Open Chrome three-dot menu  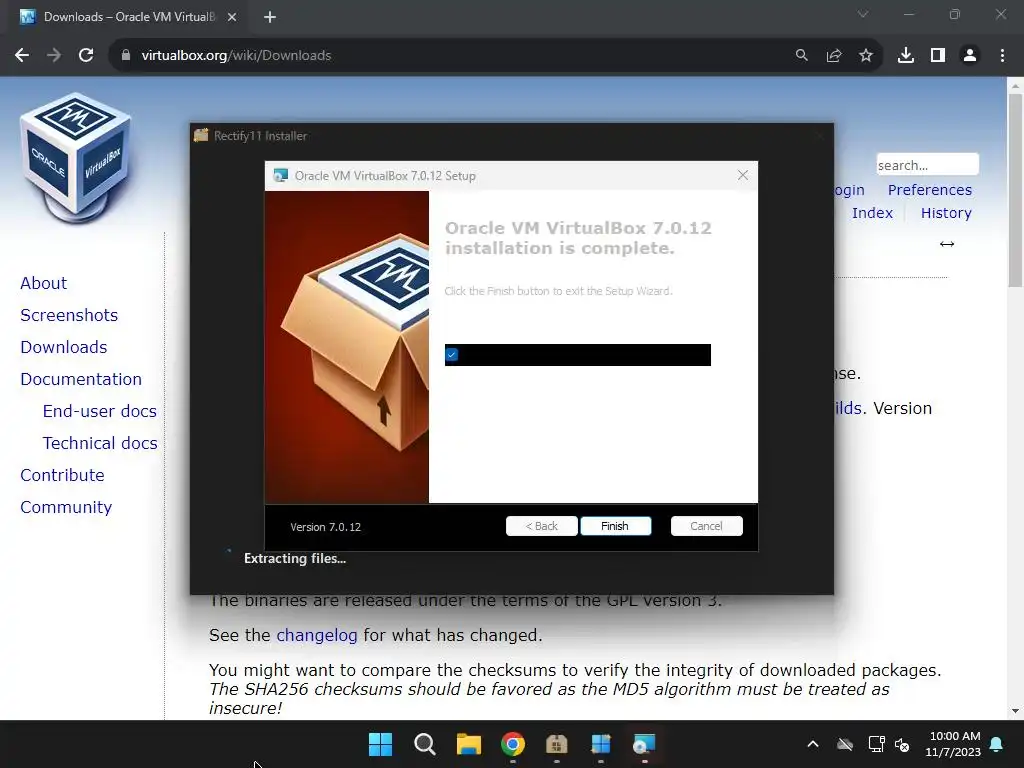[1002, 56]
